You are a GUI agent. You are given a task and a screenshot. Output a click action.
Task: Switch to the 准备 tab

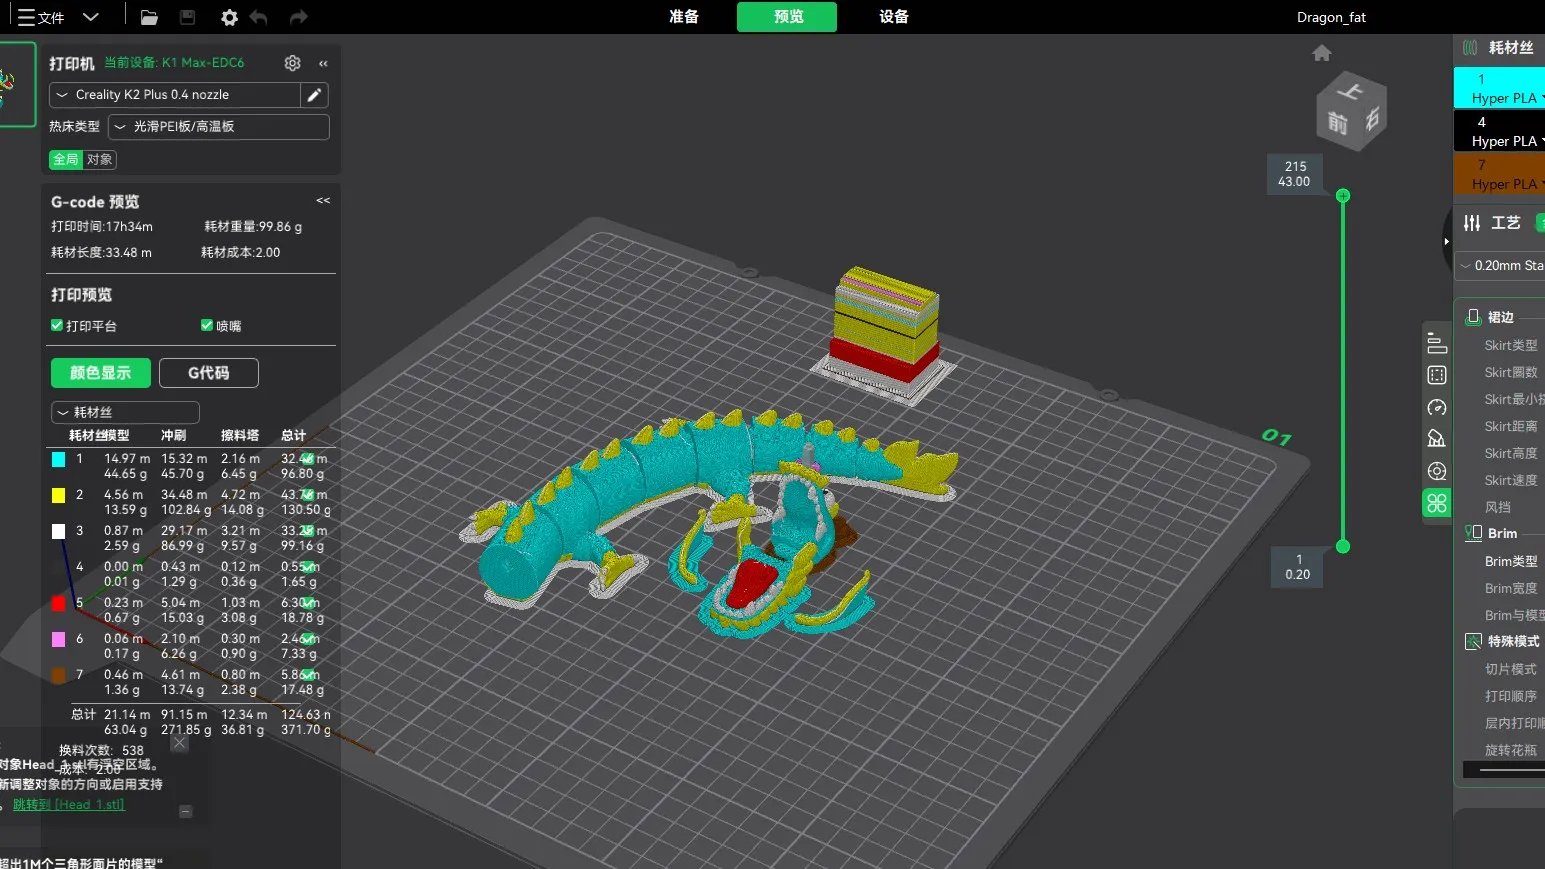click(684, 17)
